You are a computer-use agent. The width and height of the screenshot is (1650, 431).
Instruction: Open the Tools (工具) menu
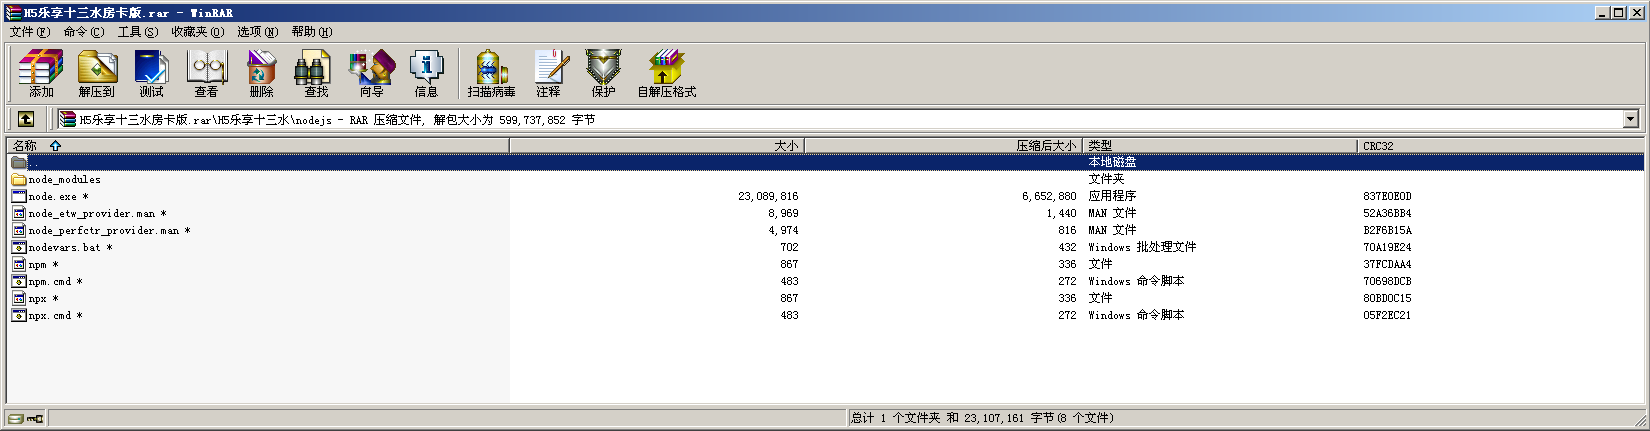(x=137, y=32)
